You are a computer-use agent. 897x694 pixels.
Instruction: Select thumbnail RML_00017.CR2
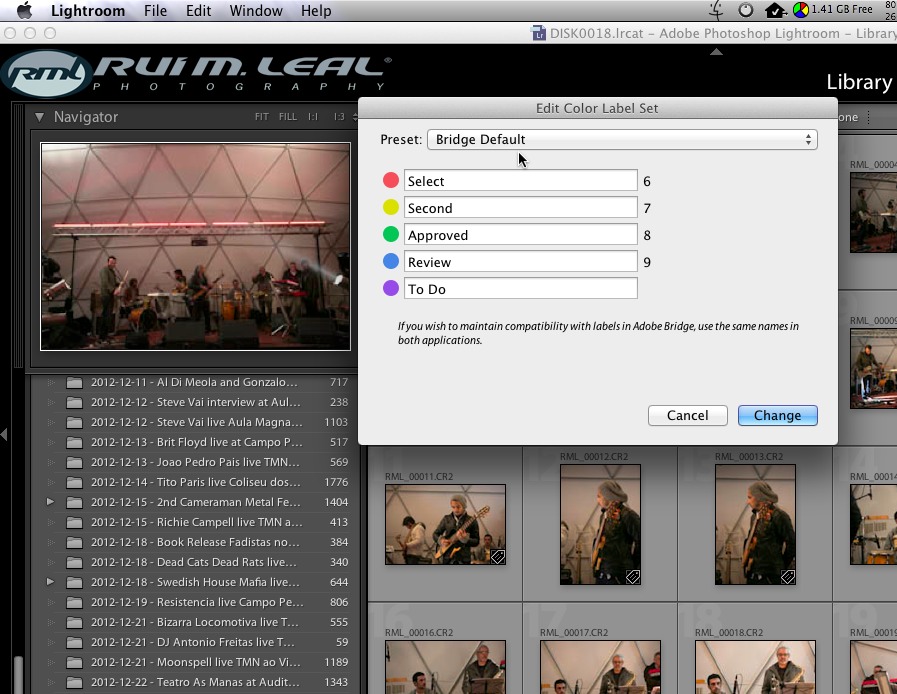(x=600, y=667)
